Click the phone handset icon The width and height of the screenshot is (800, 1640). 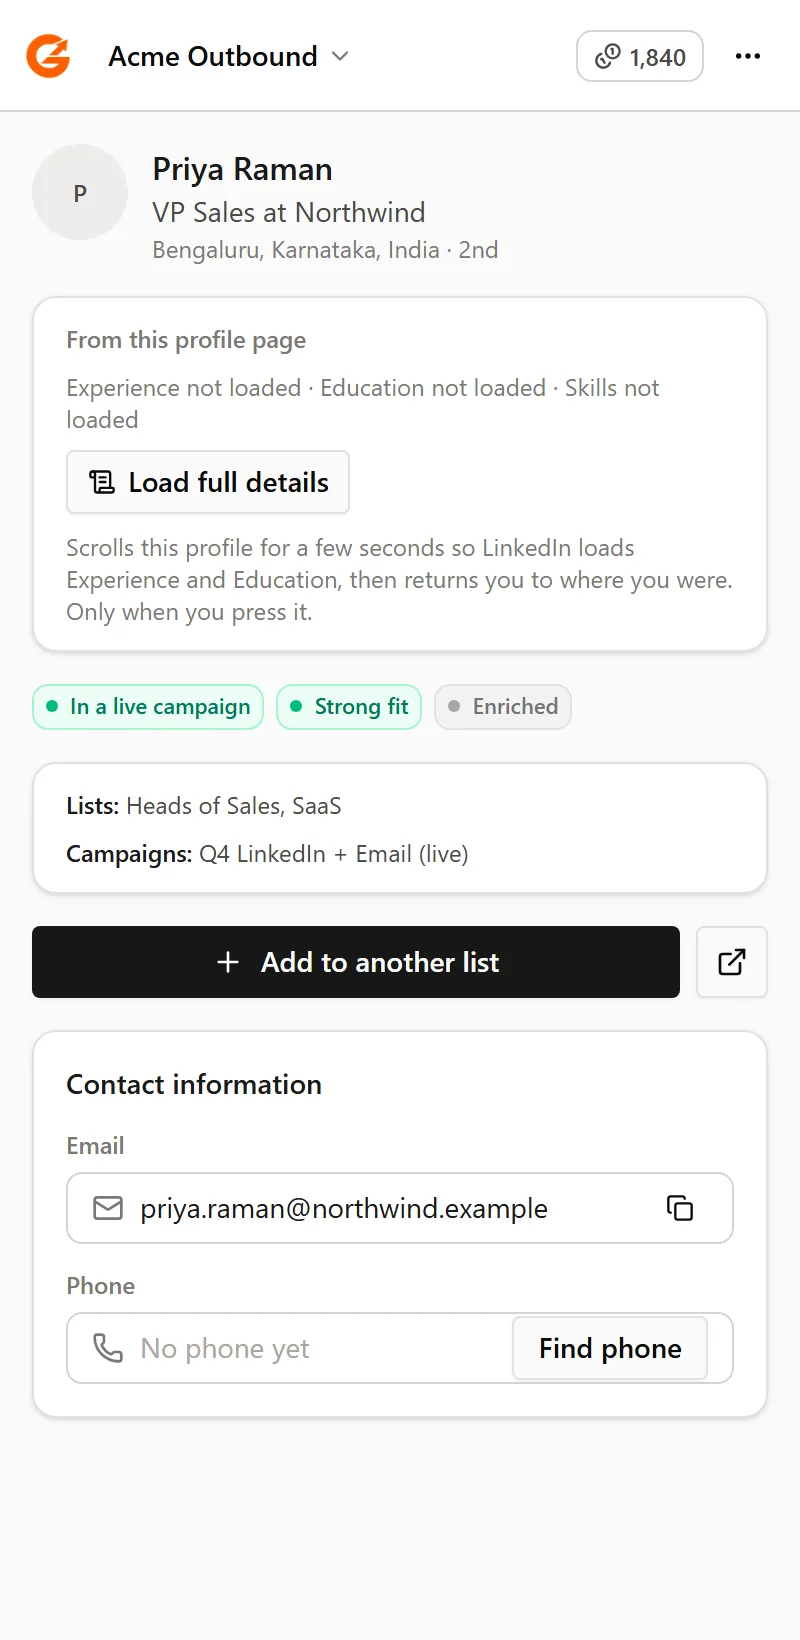(108, 1348)
